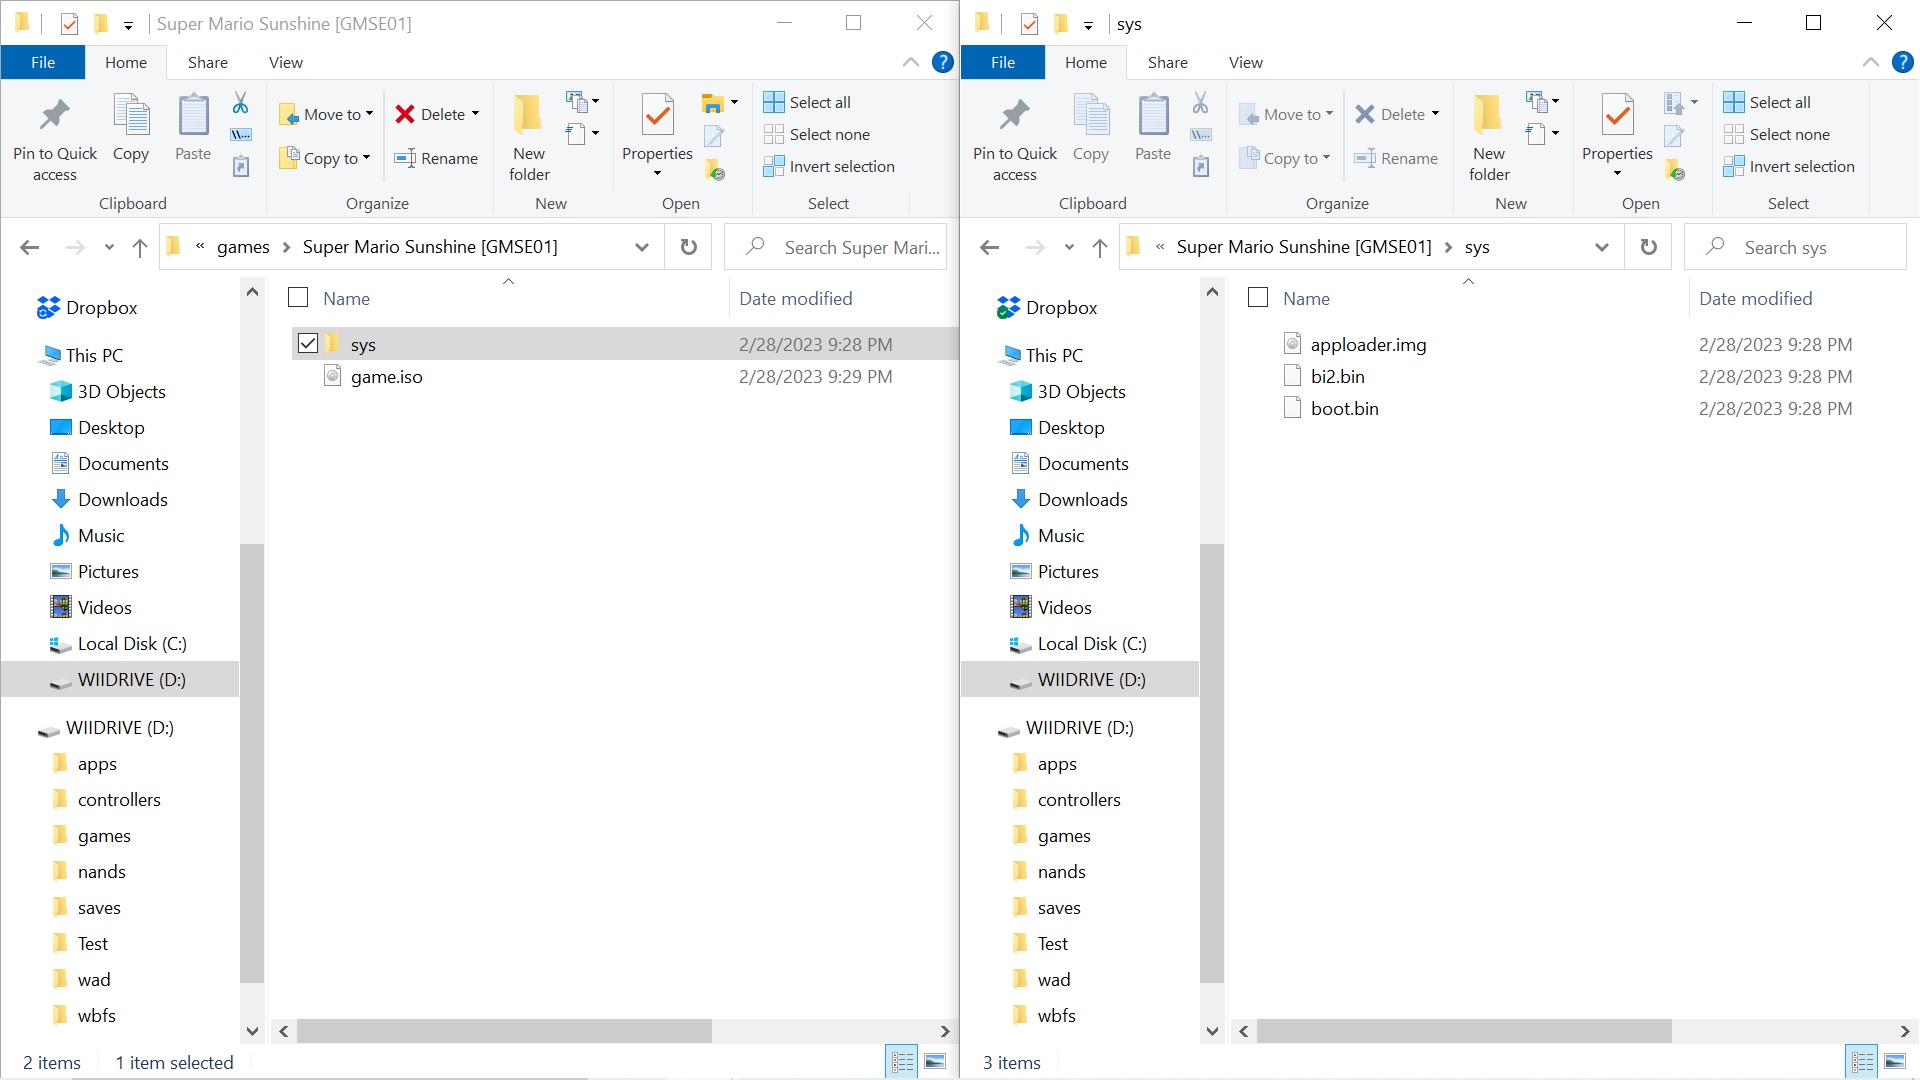The height and width of the screenshot is (1080, 1920).
Task: Open Local Disk (C:) in sys window pane
Action: tap(1092, 643)
